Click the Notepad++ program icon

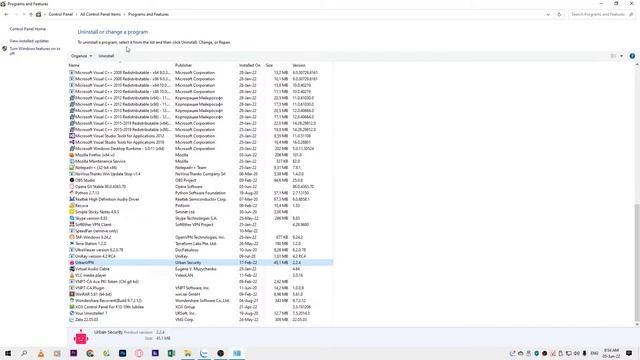(72, 168)
